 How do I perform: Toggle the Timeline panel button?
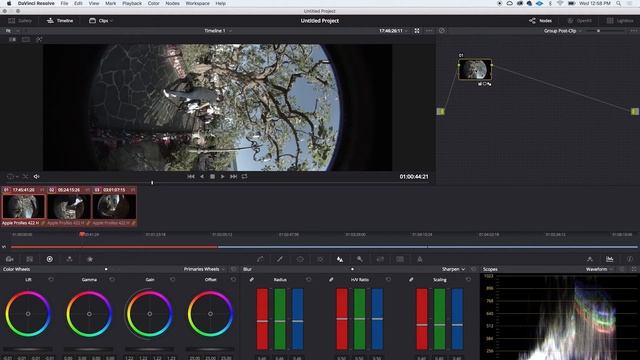[x=60, y=20]
